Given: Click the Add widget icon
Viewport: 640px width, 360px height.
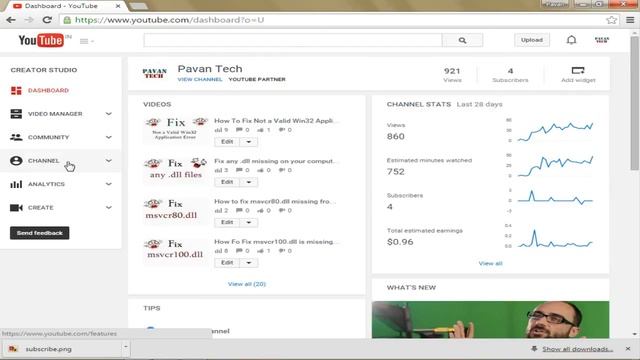Looking at the screenshot, I should (x=578, y=71).
